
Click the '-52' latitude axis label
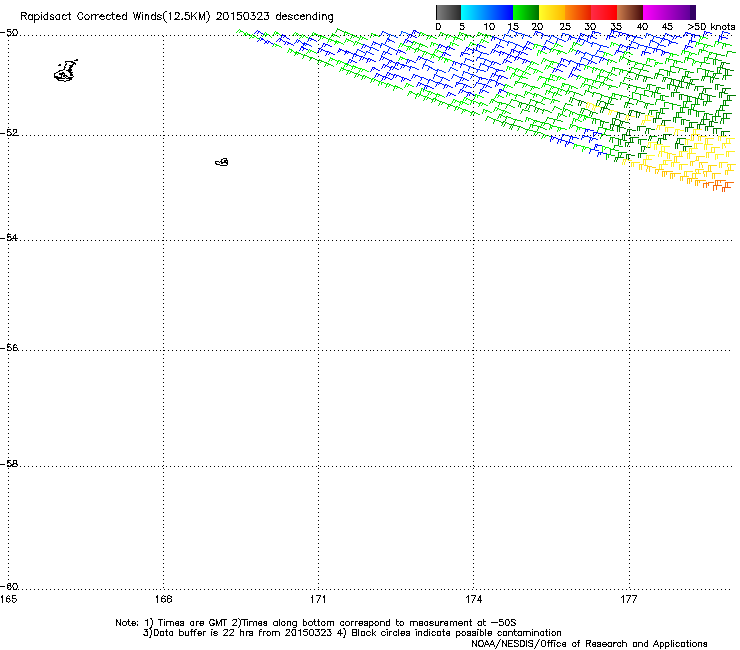pos(9,133)
